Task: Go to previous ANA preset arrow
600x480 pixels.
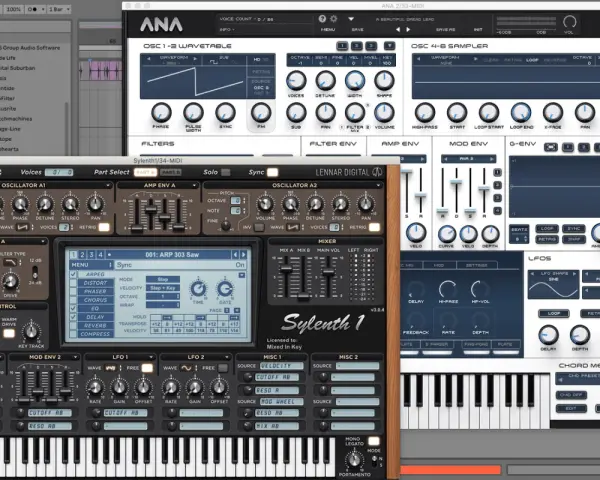Action: 398,29
